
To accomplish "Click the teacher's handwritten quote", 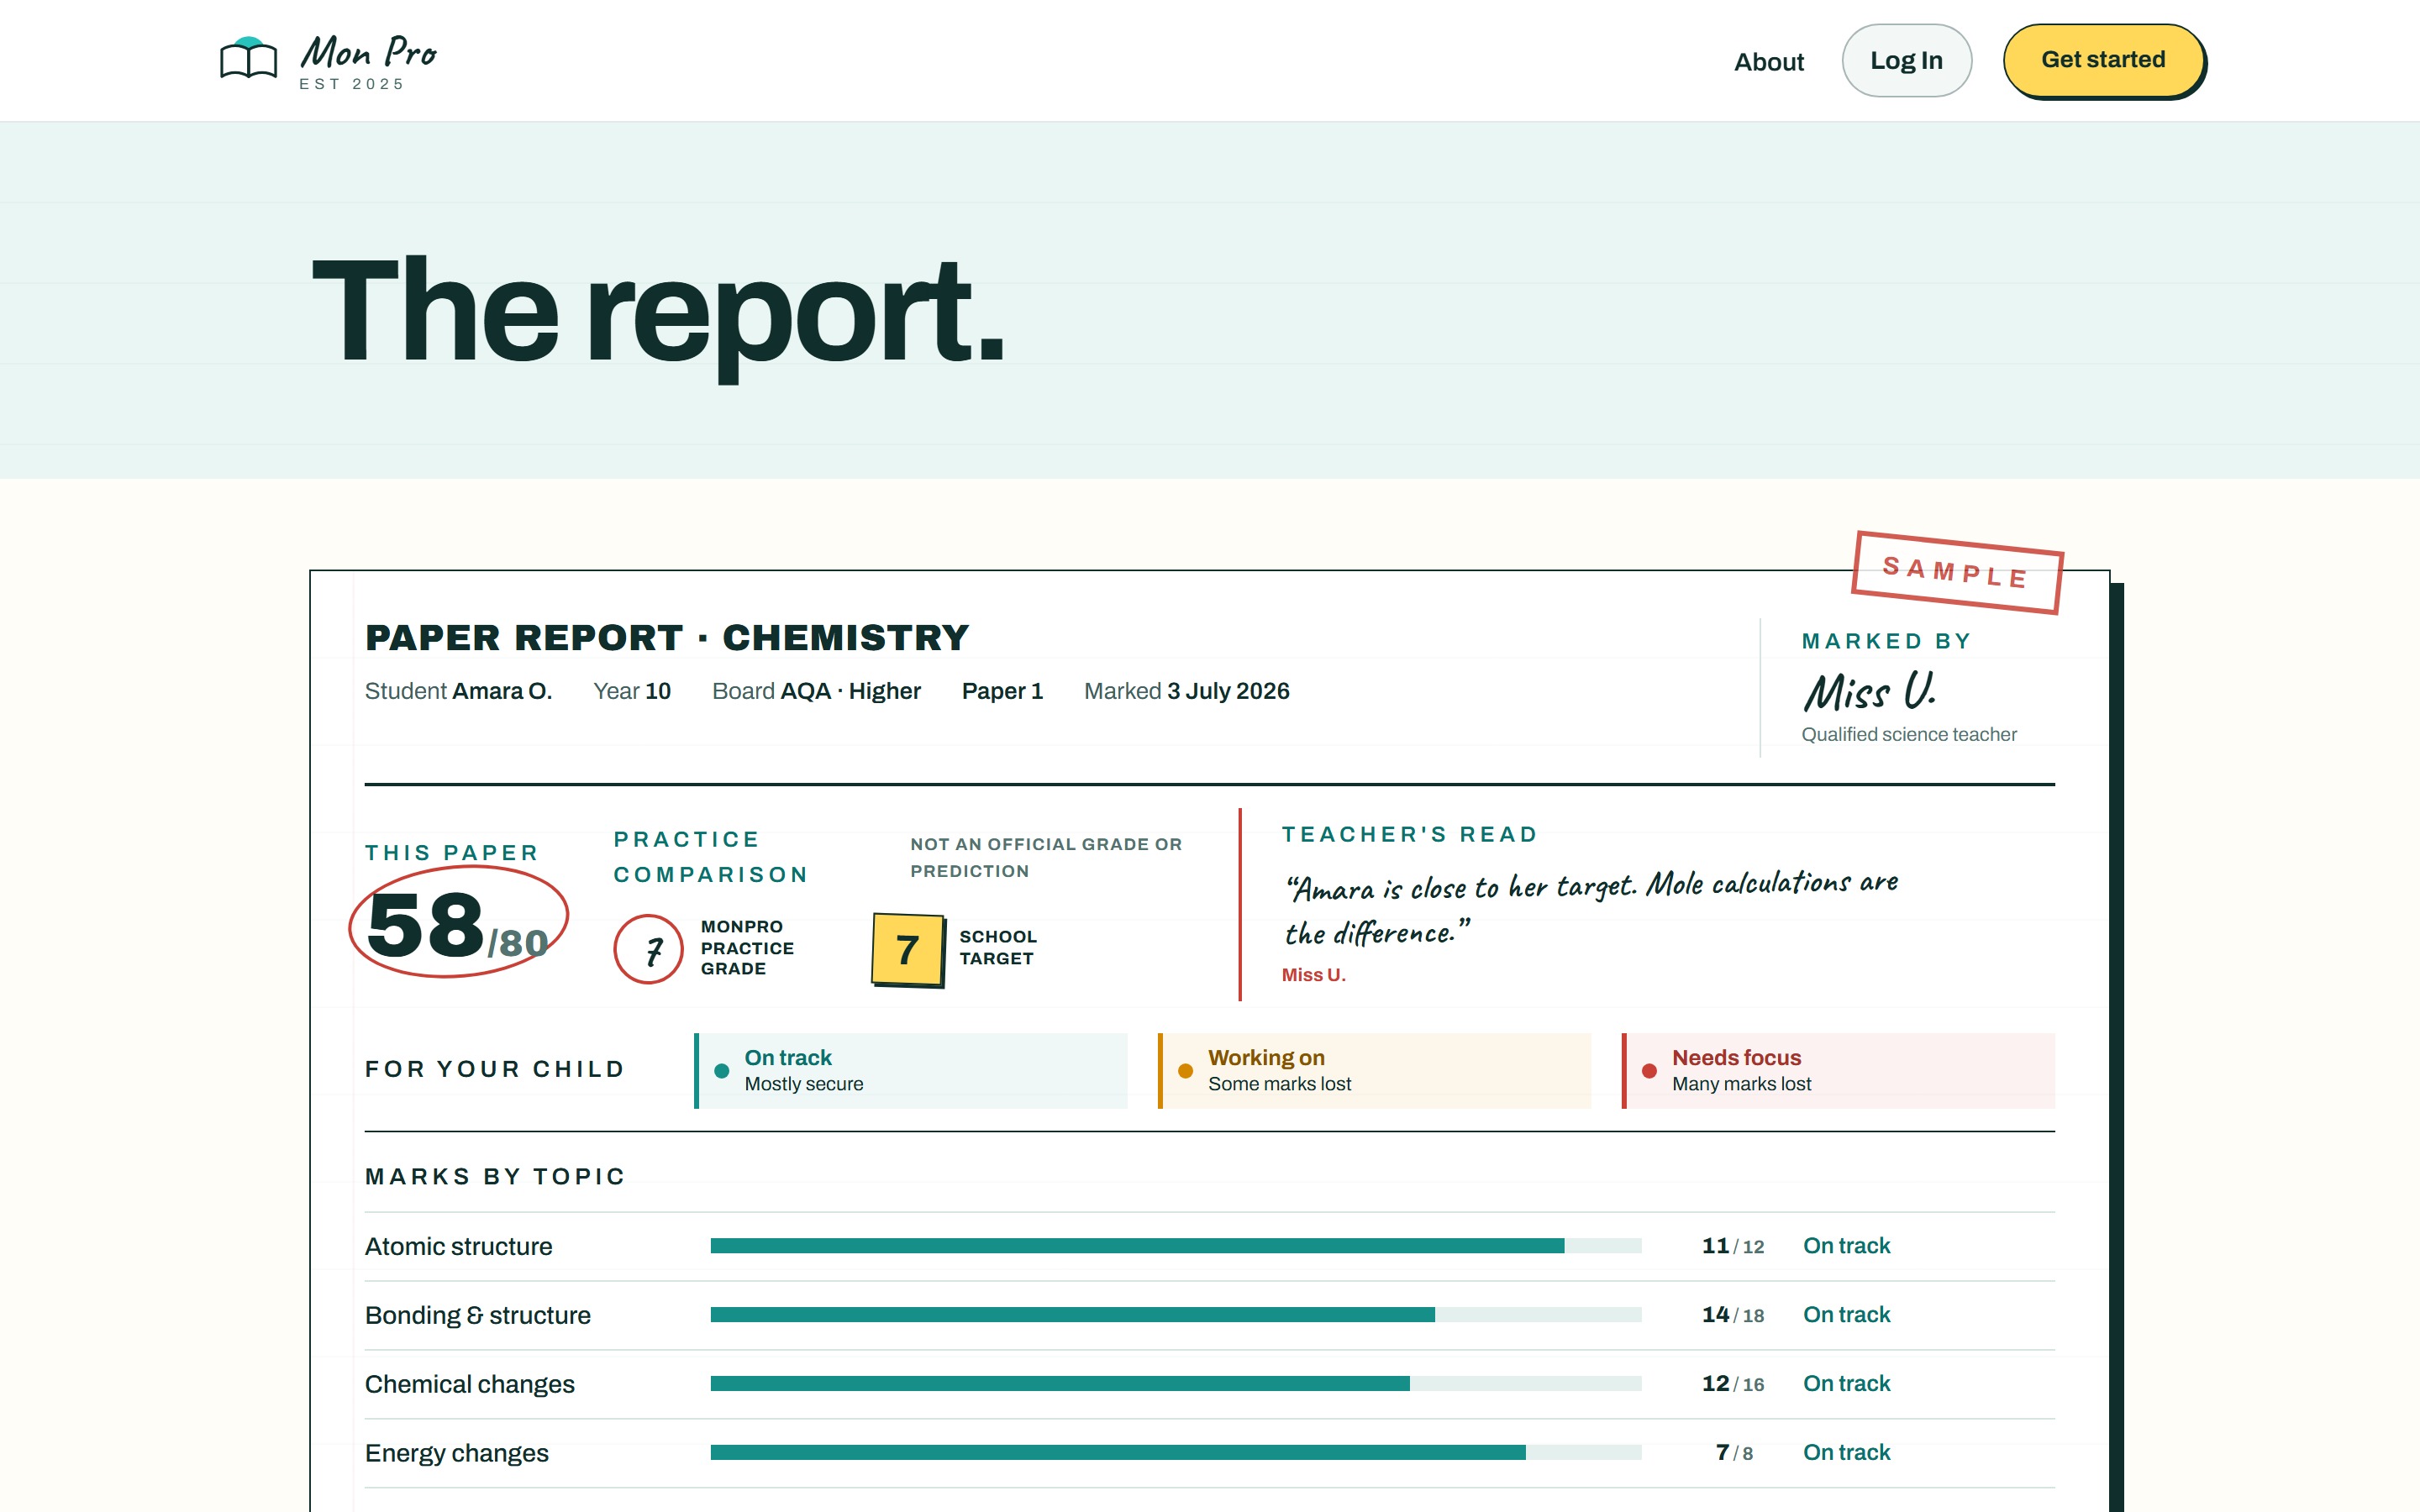I will pyautogui.click(x=1590, y=908).
